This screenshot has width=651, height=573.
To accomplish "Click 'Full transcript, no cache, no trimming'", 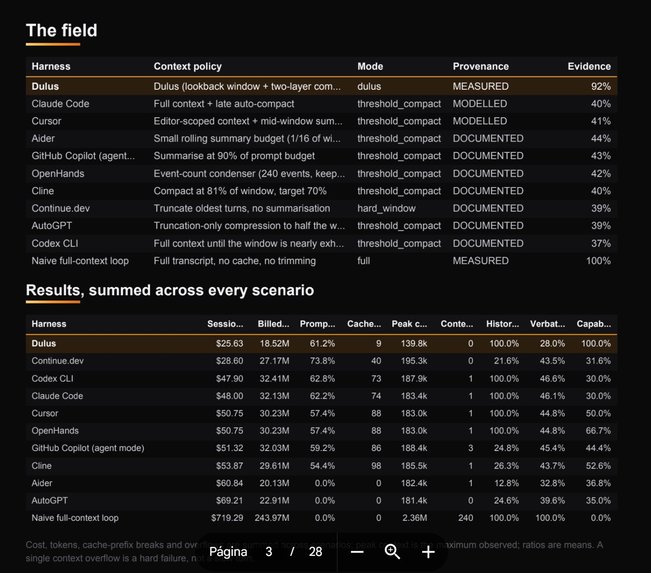I will click(x=235, y=261).
